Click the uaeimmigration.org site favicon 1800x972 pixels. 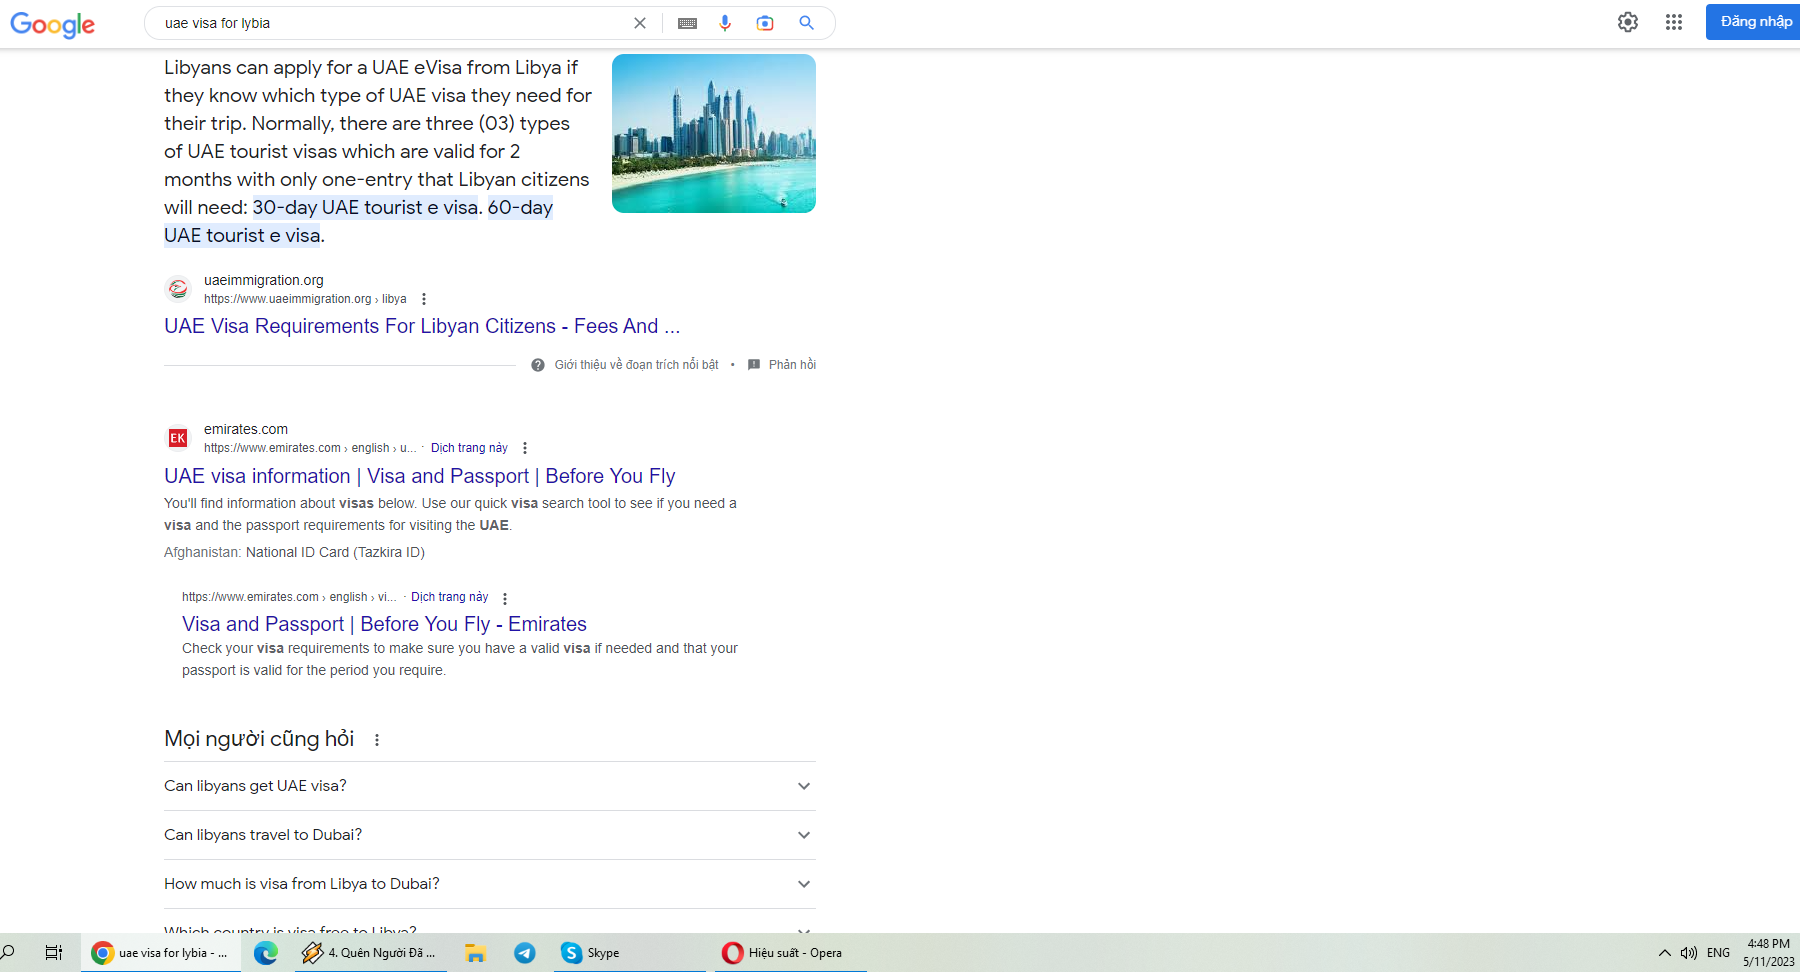coord(178,289)
